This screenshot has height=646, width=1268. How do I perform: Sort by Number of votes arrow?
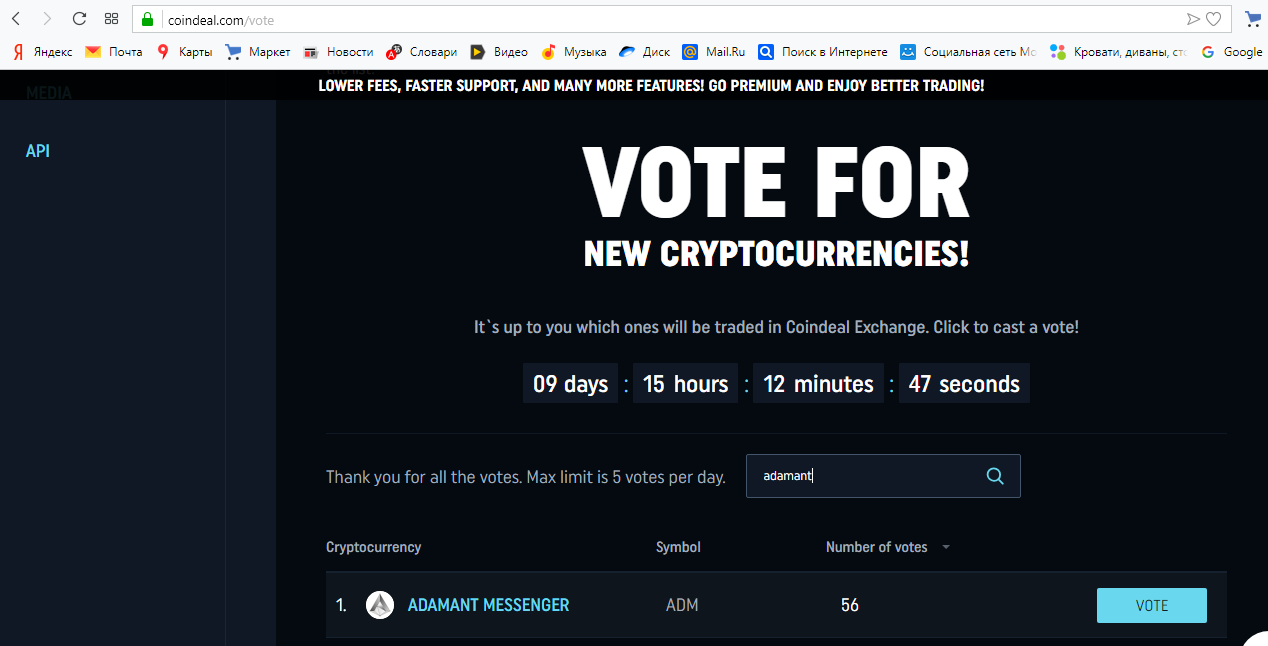(946, 548)
